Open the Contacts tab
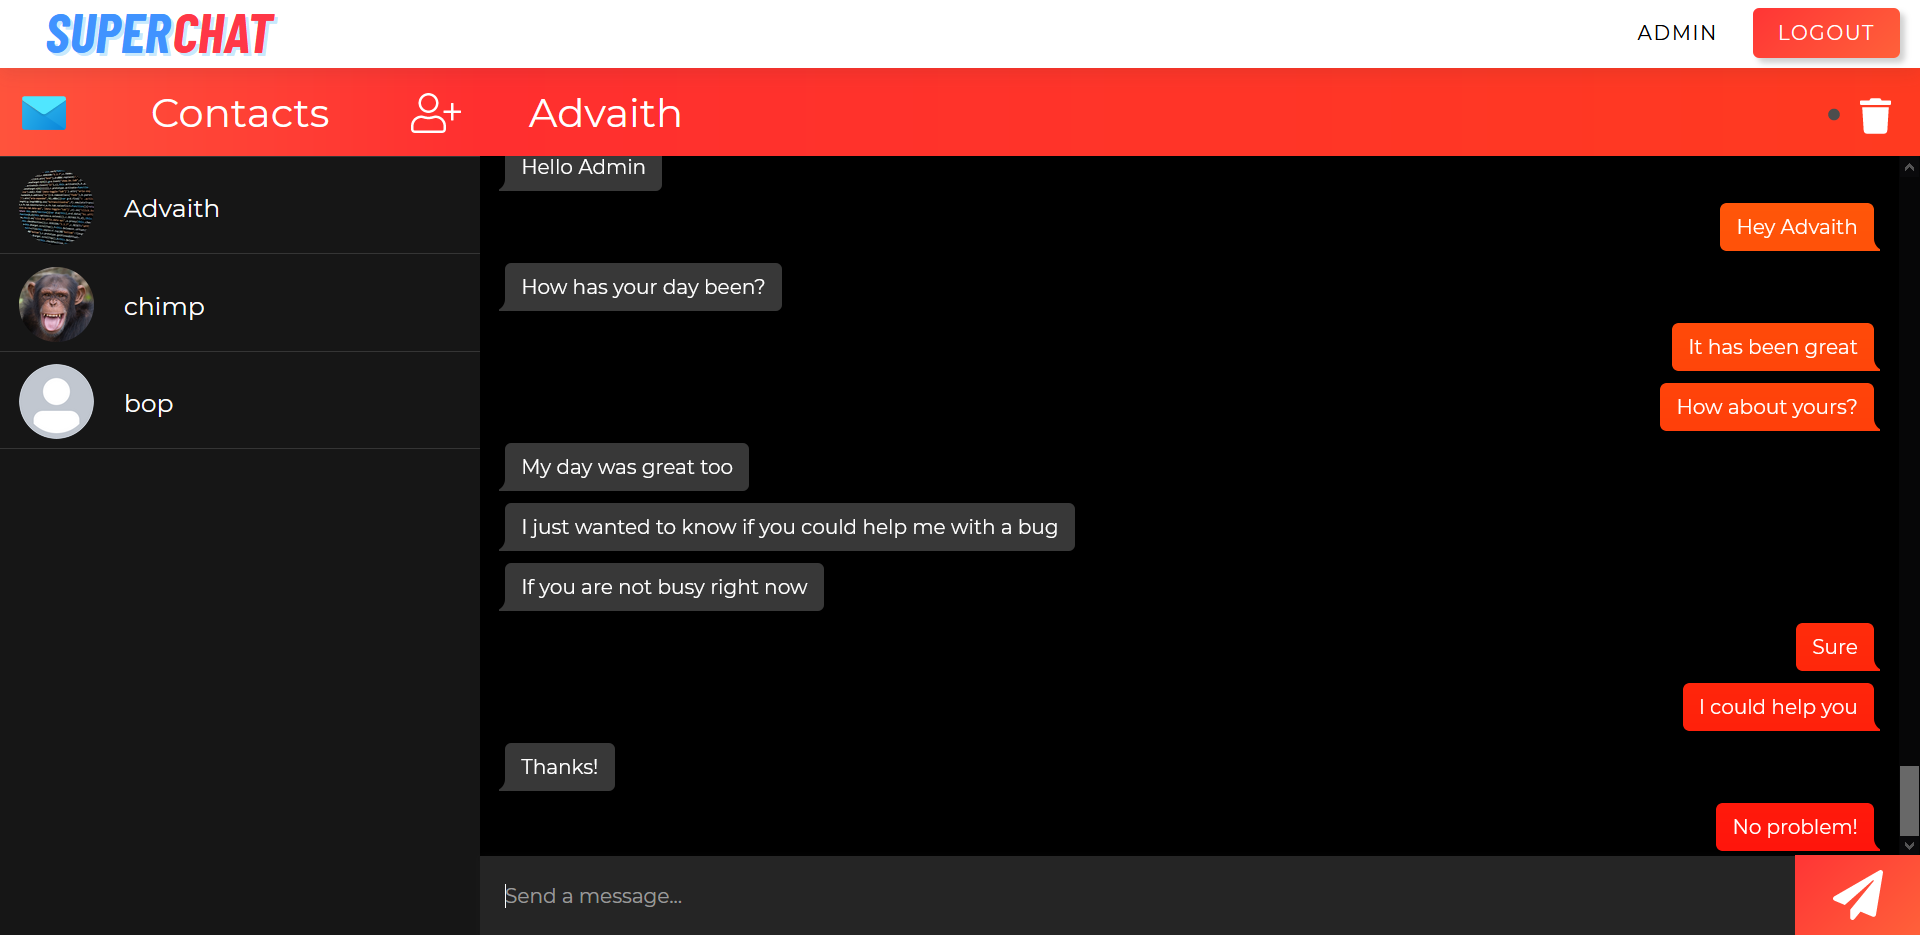 pos(240,113)
